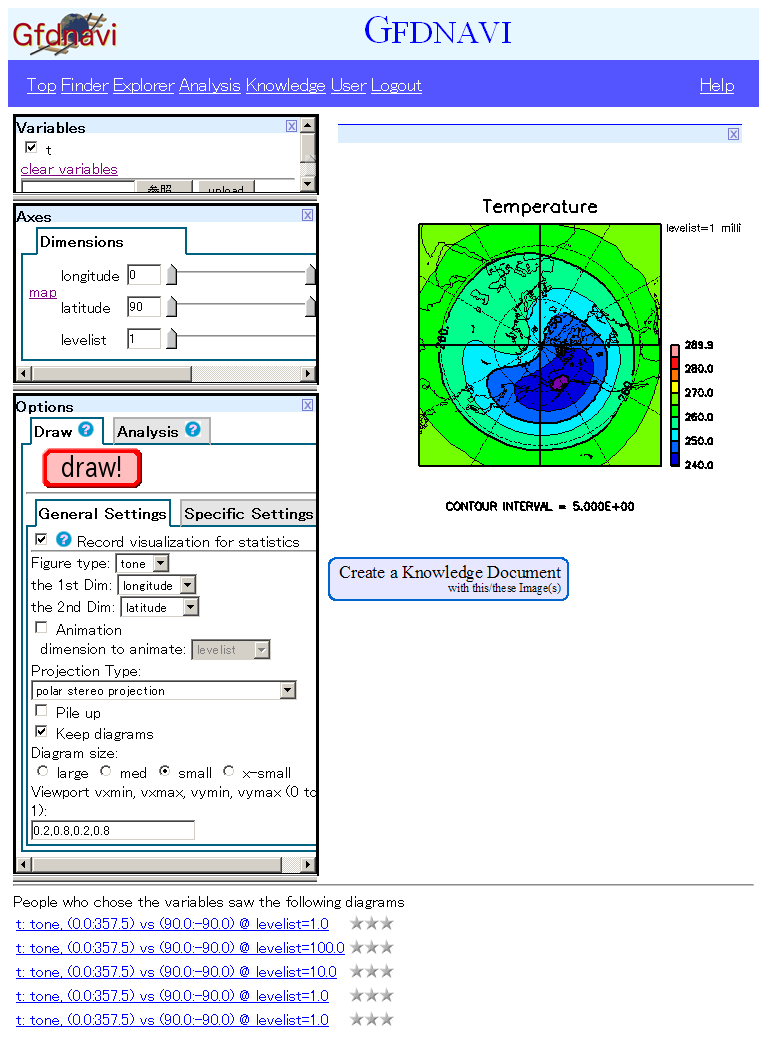Close the Temperature diagram panel

(733, 134)
